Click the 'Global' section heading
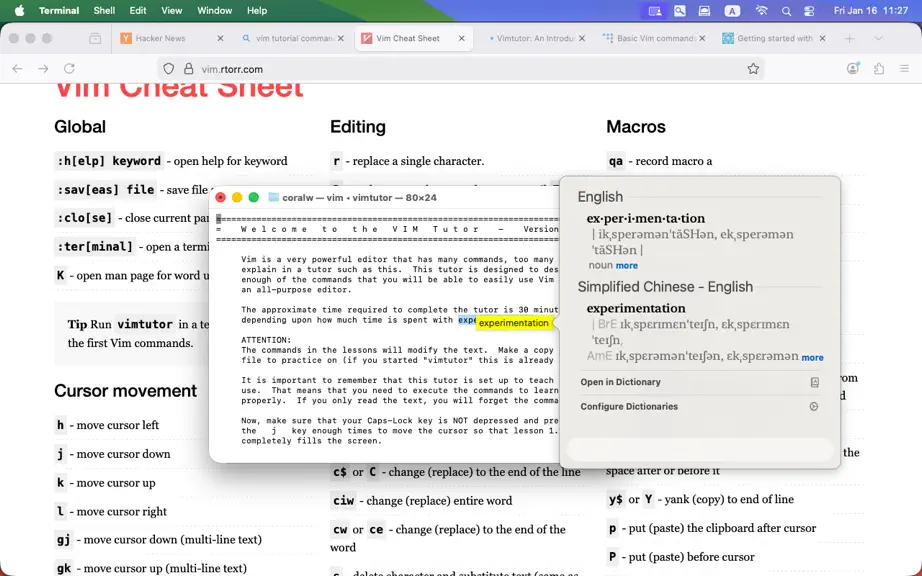The height and width of the screenshot is (576, 922). click(x=80, y=127)
